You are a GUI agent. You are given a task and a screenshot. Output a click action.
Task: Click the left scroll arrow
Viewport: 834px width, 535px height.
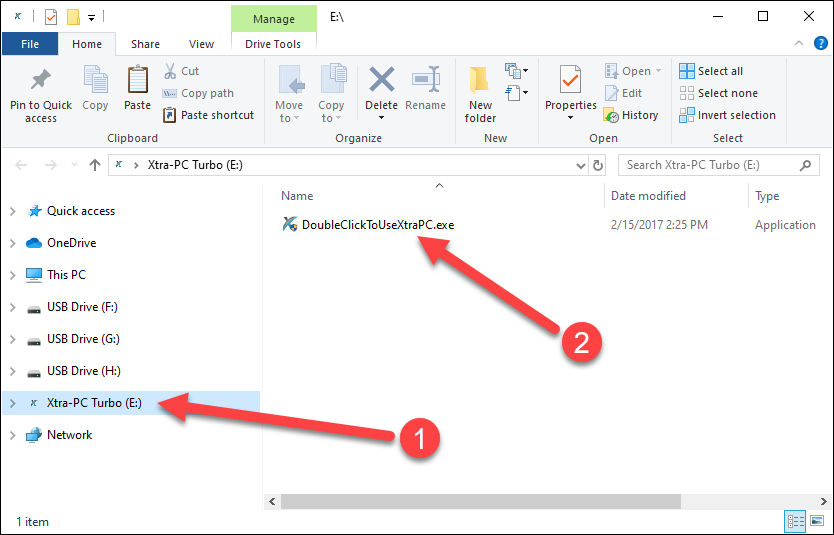pos(272,501)
